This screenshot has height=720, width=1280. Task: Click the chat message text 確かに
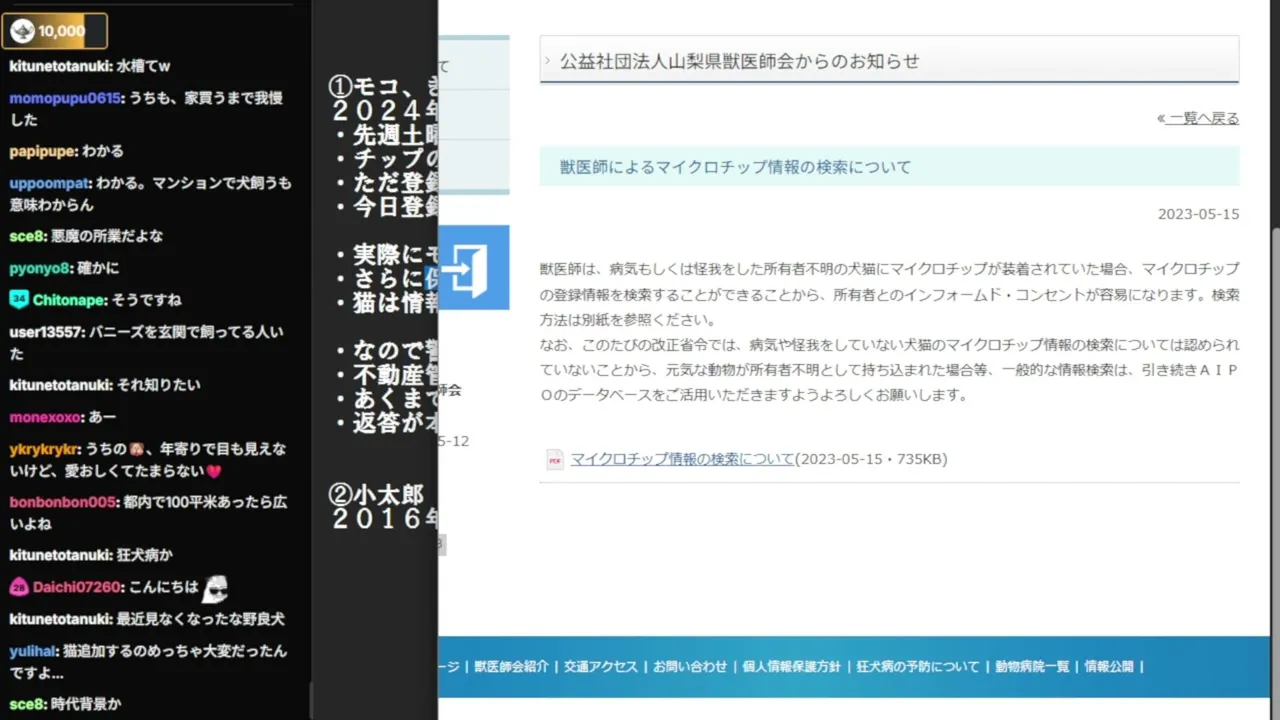point(98,268)
